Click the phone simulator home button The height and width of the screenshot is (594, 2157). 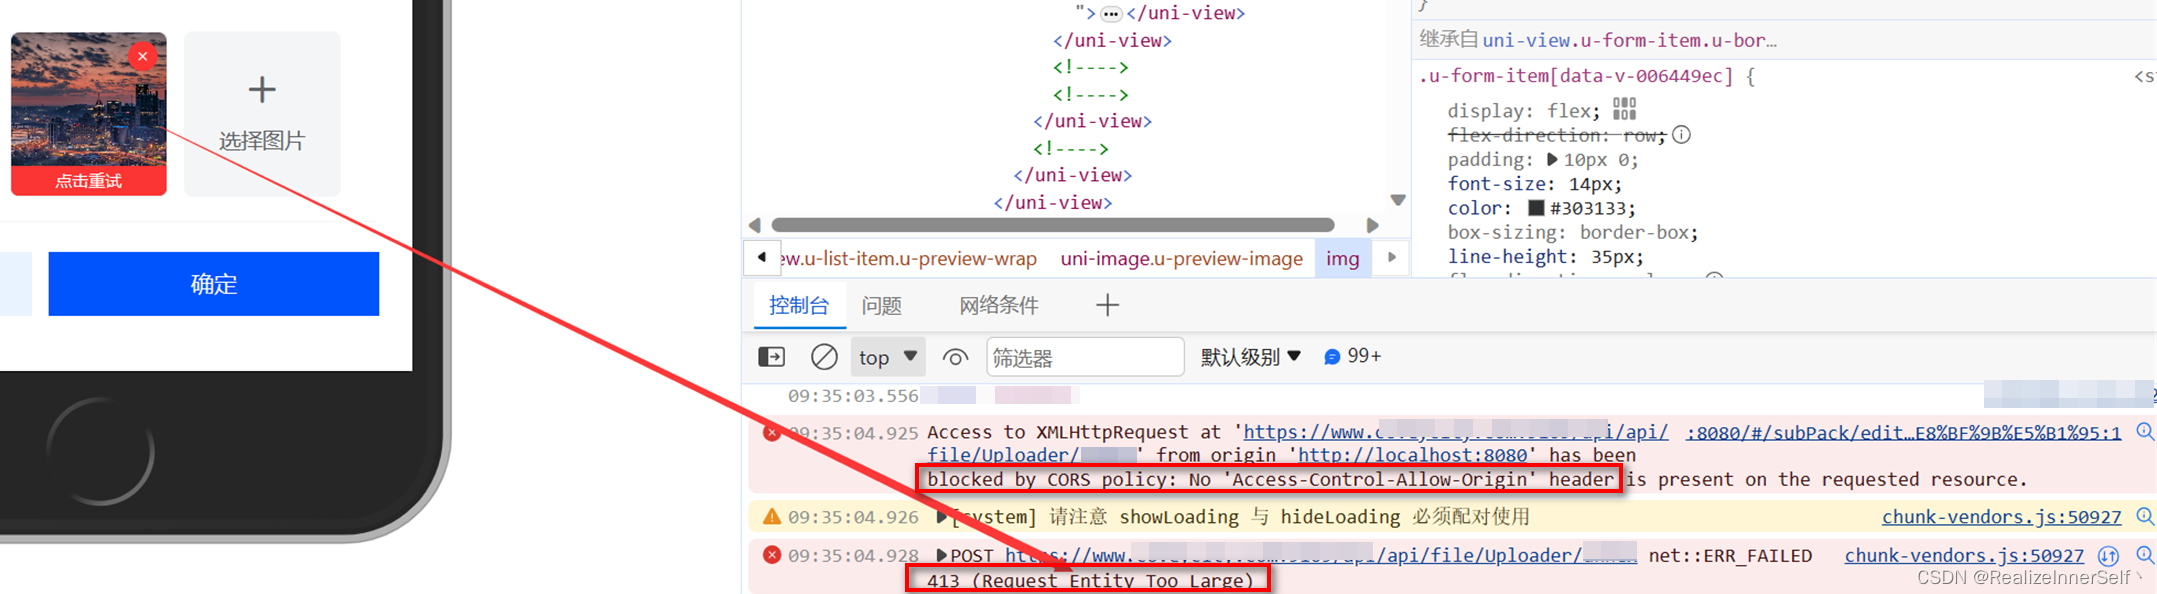pyautogui.click(x=100, y=452)
